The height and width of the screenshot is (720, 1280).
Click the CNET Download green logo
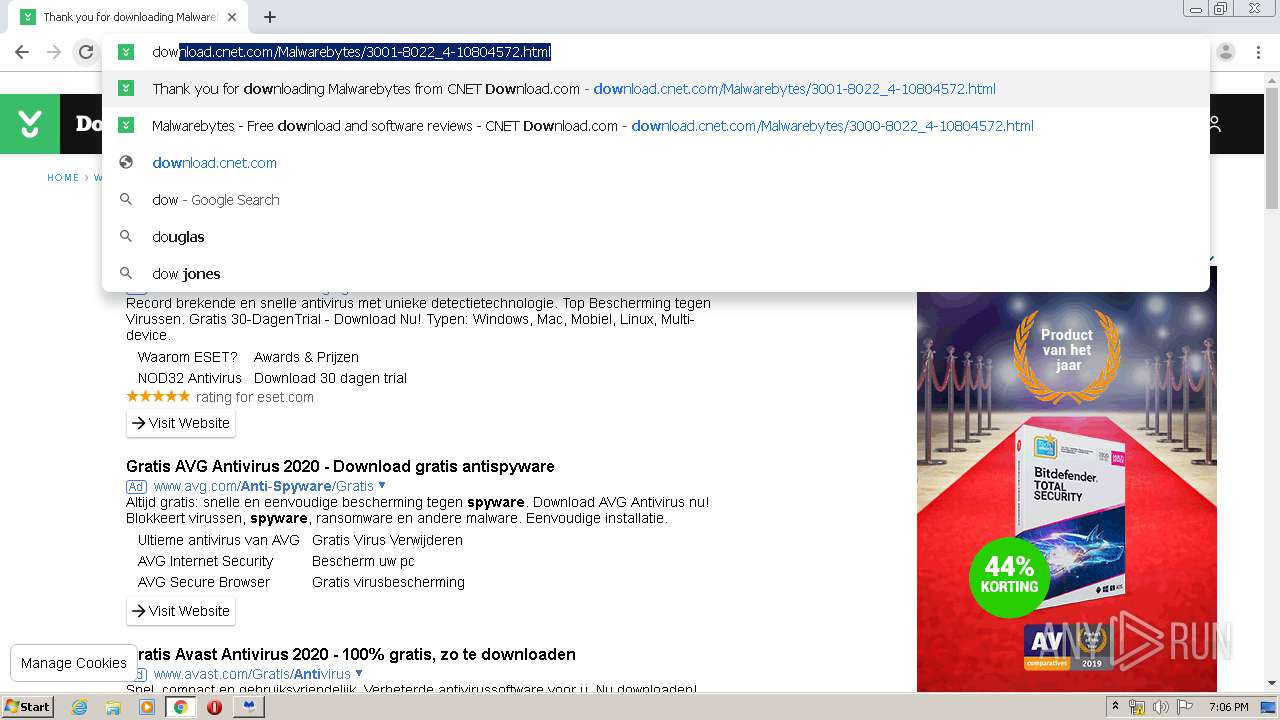[x=30, y=124]
